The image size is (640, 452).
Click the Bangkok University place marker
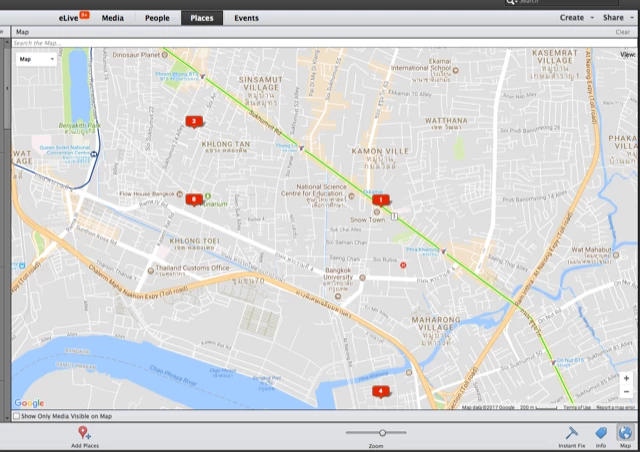[362, 277]
